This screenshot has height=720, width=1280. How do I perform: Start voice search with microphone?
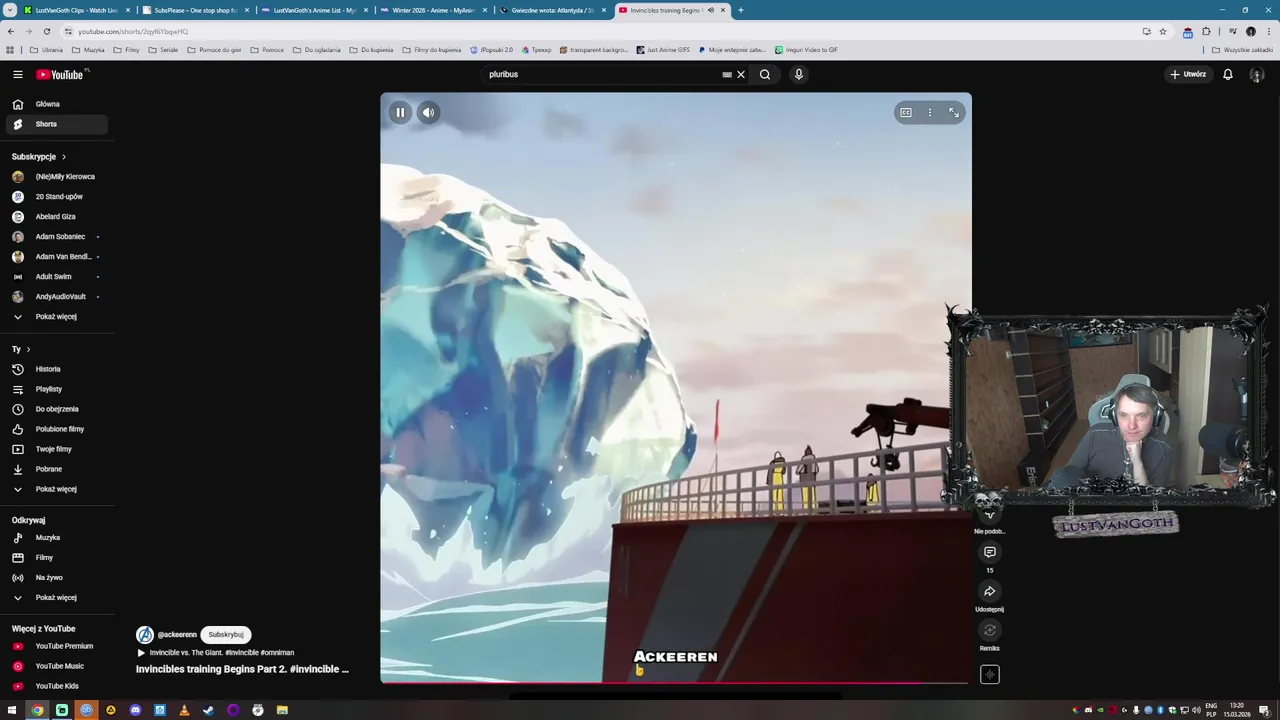799,74
